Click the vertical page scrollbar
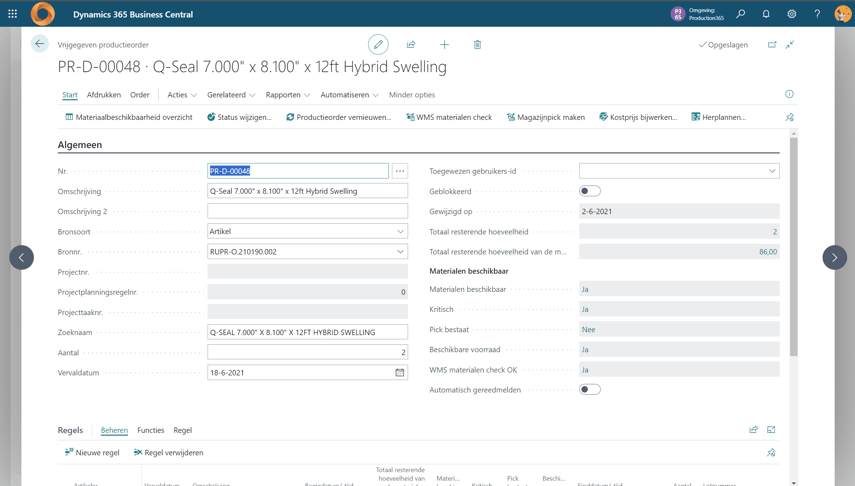The height and width of the screenshot is (486, 855). click(x=793, y=247)
